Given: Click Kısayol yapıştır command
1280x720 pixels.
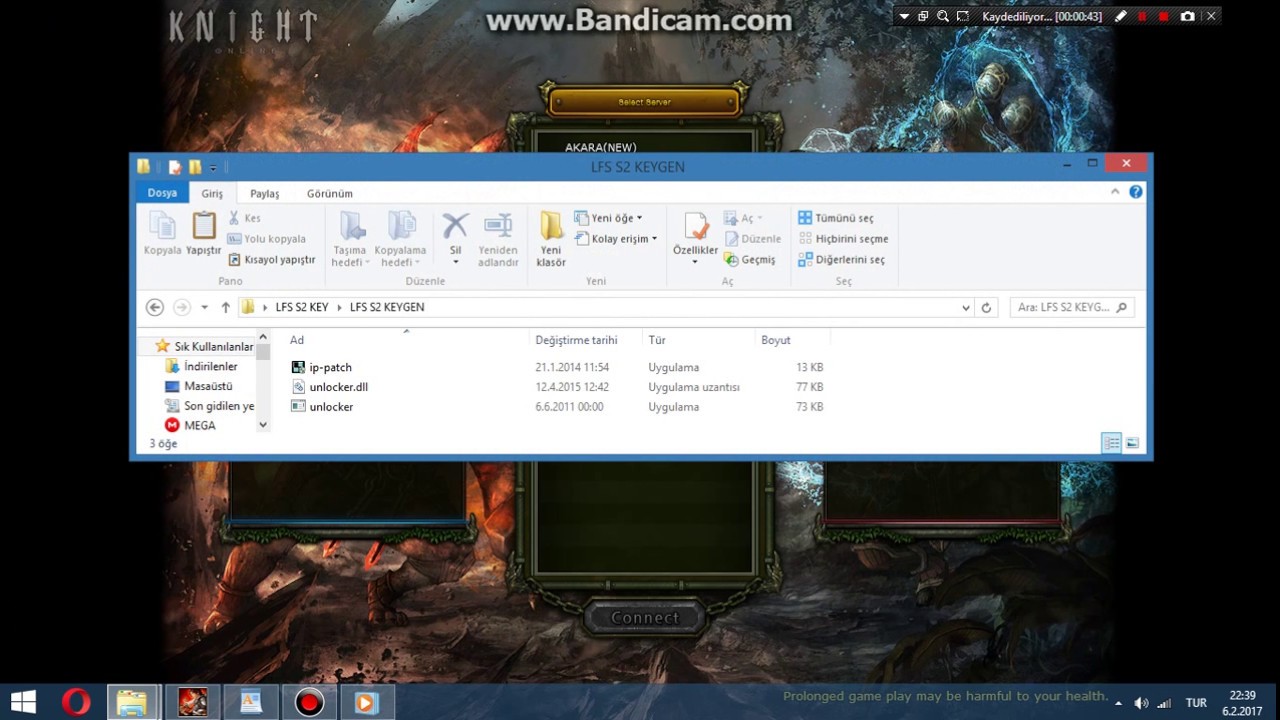Looking at the screenshot, I should coord(271,260).
